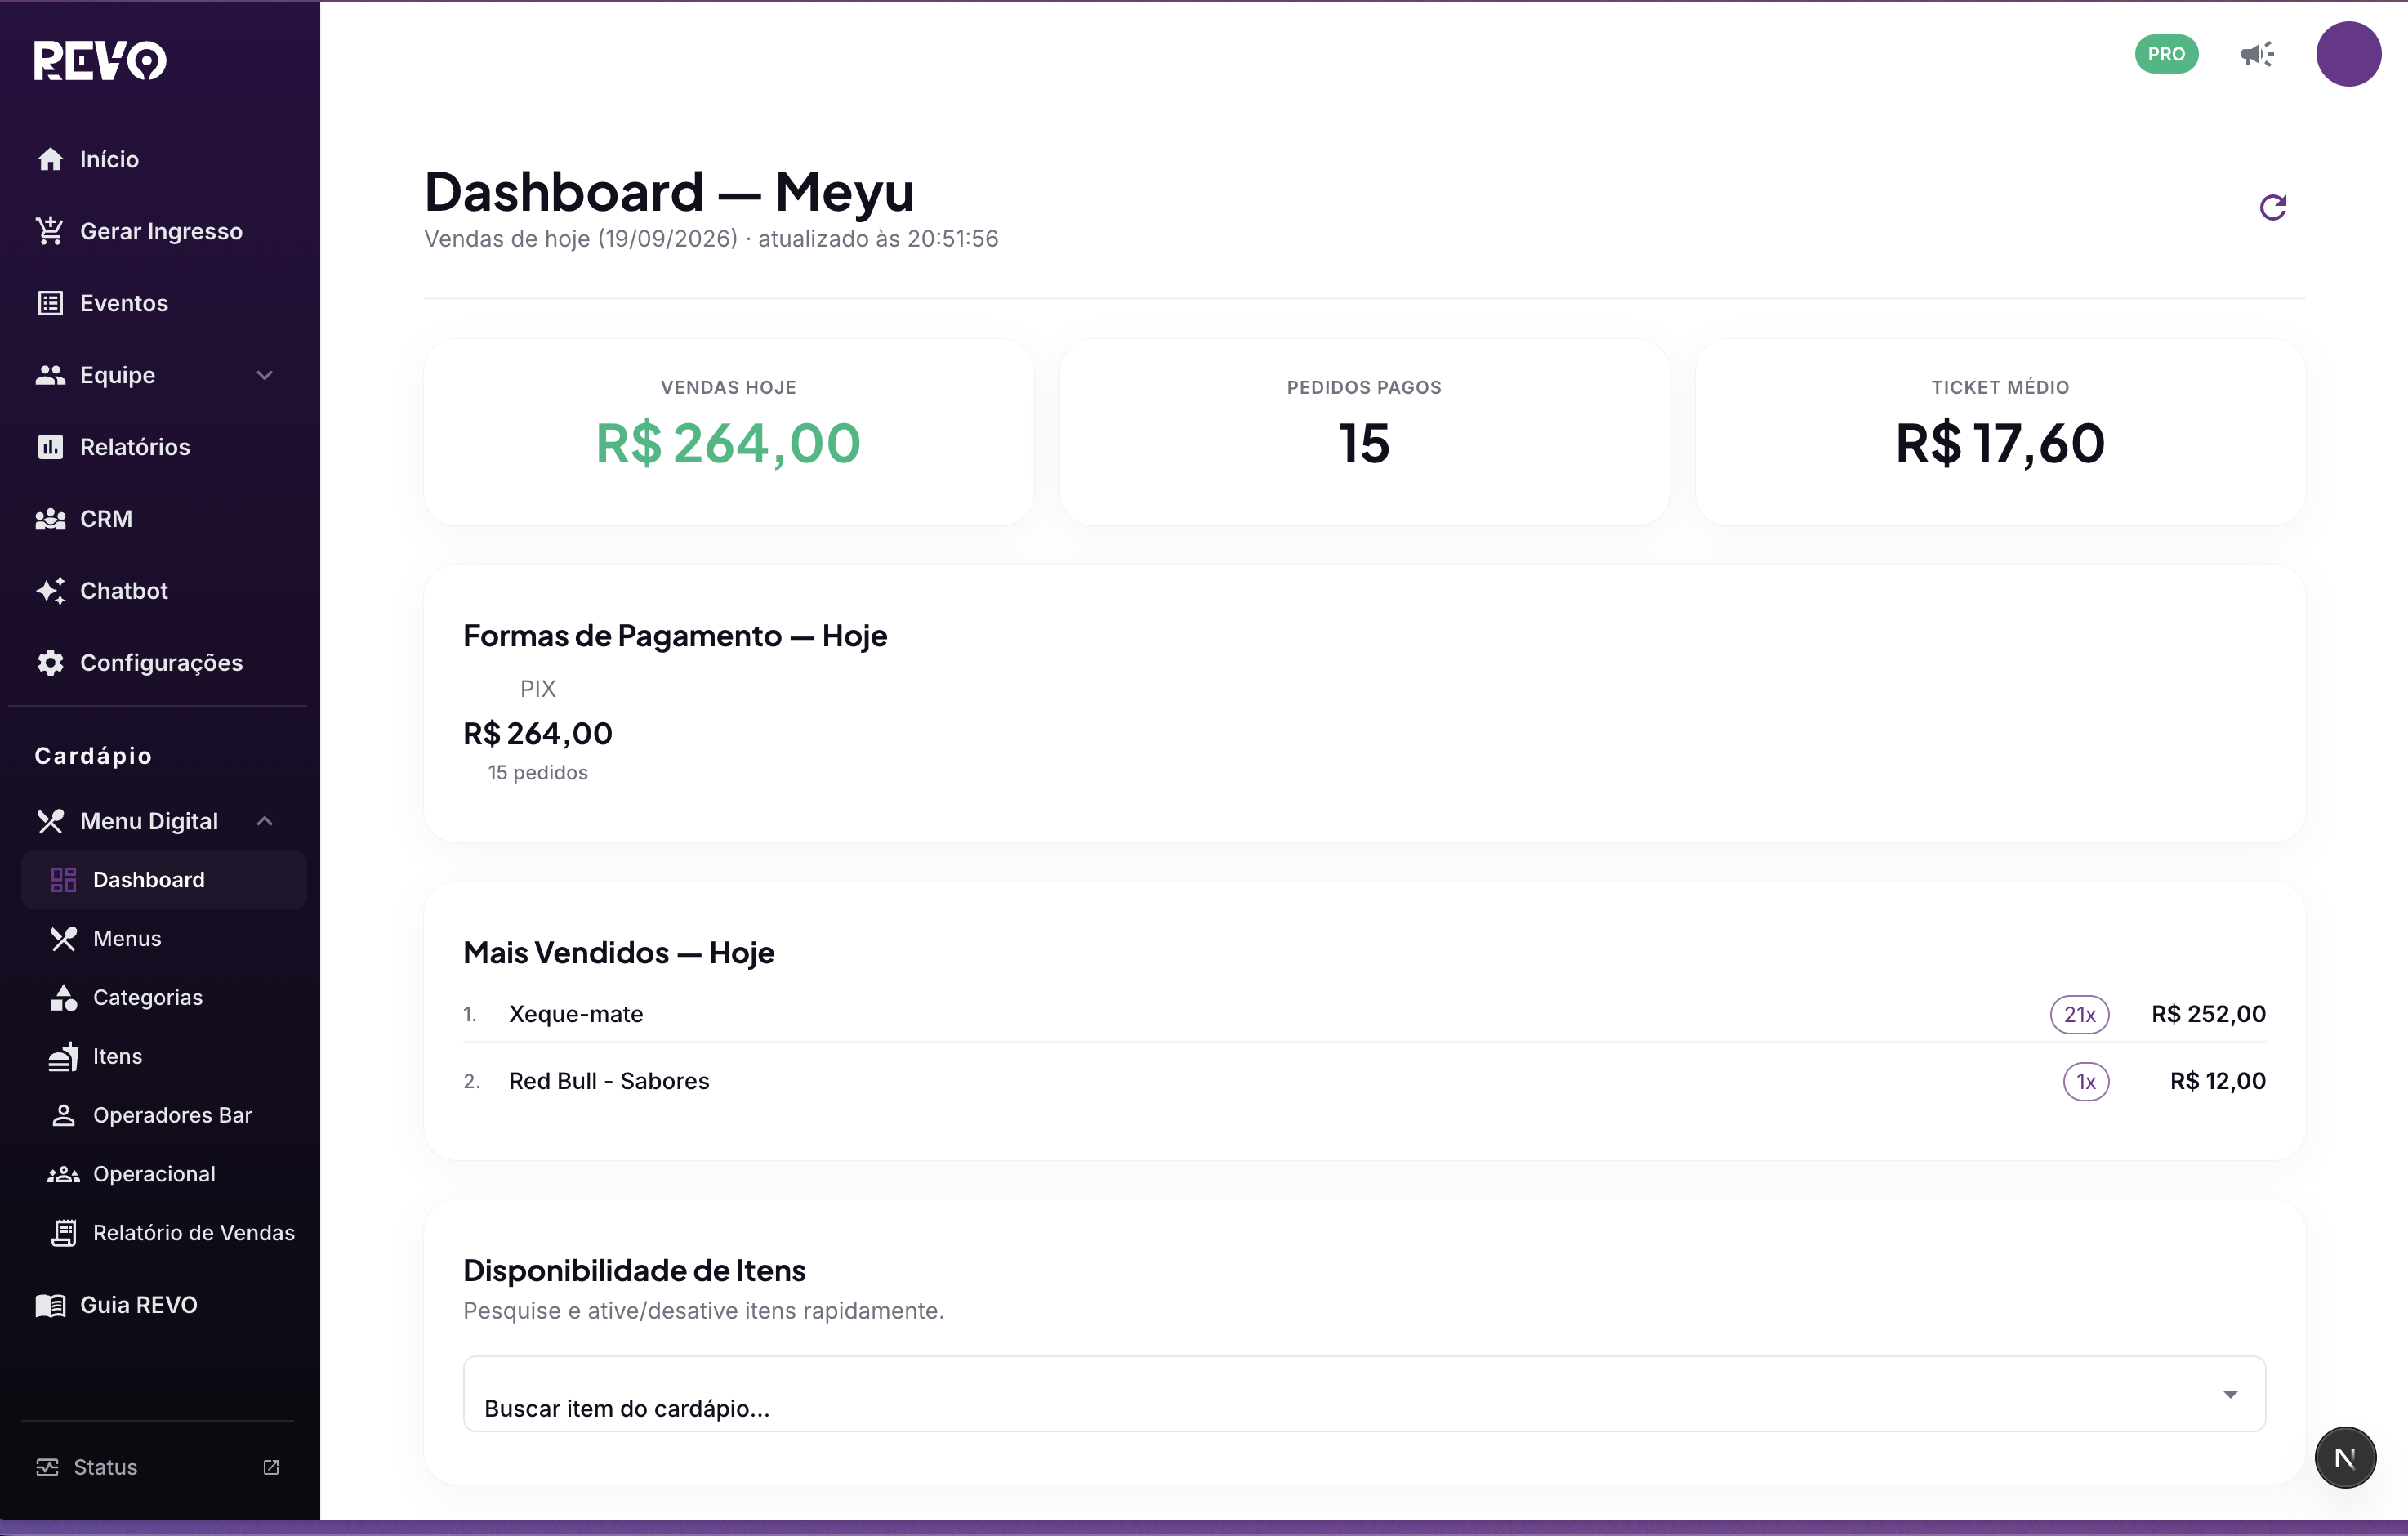Open the Status link

click(x=158, y=1467)
